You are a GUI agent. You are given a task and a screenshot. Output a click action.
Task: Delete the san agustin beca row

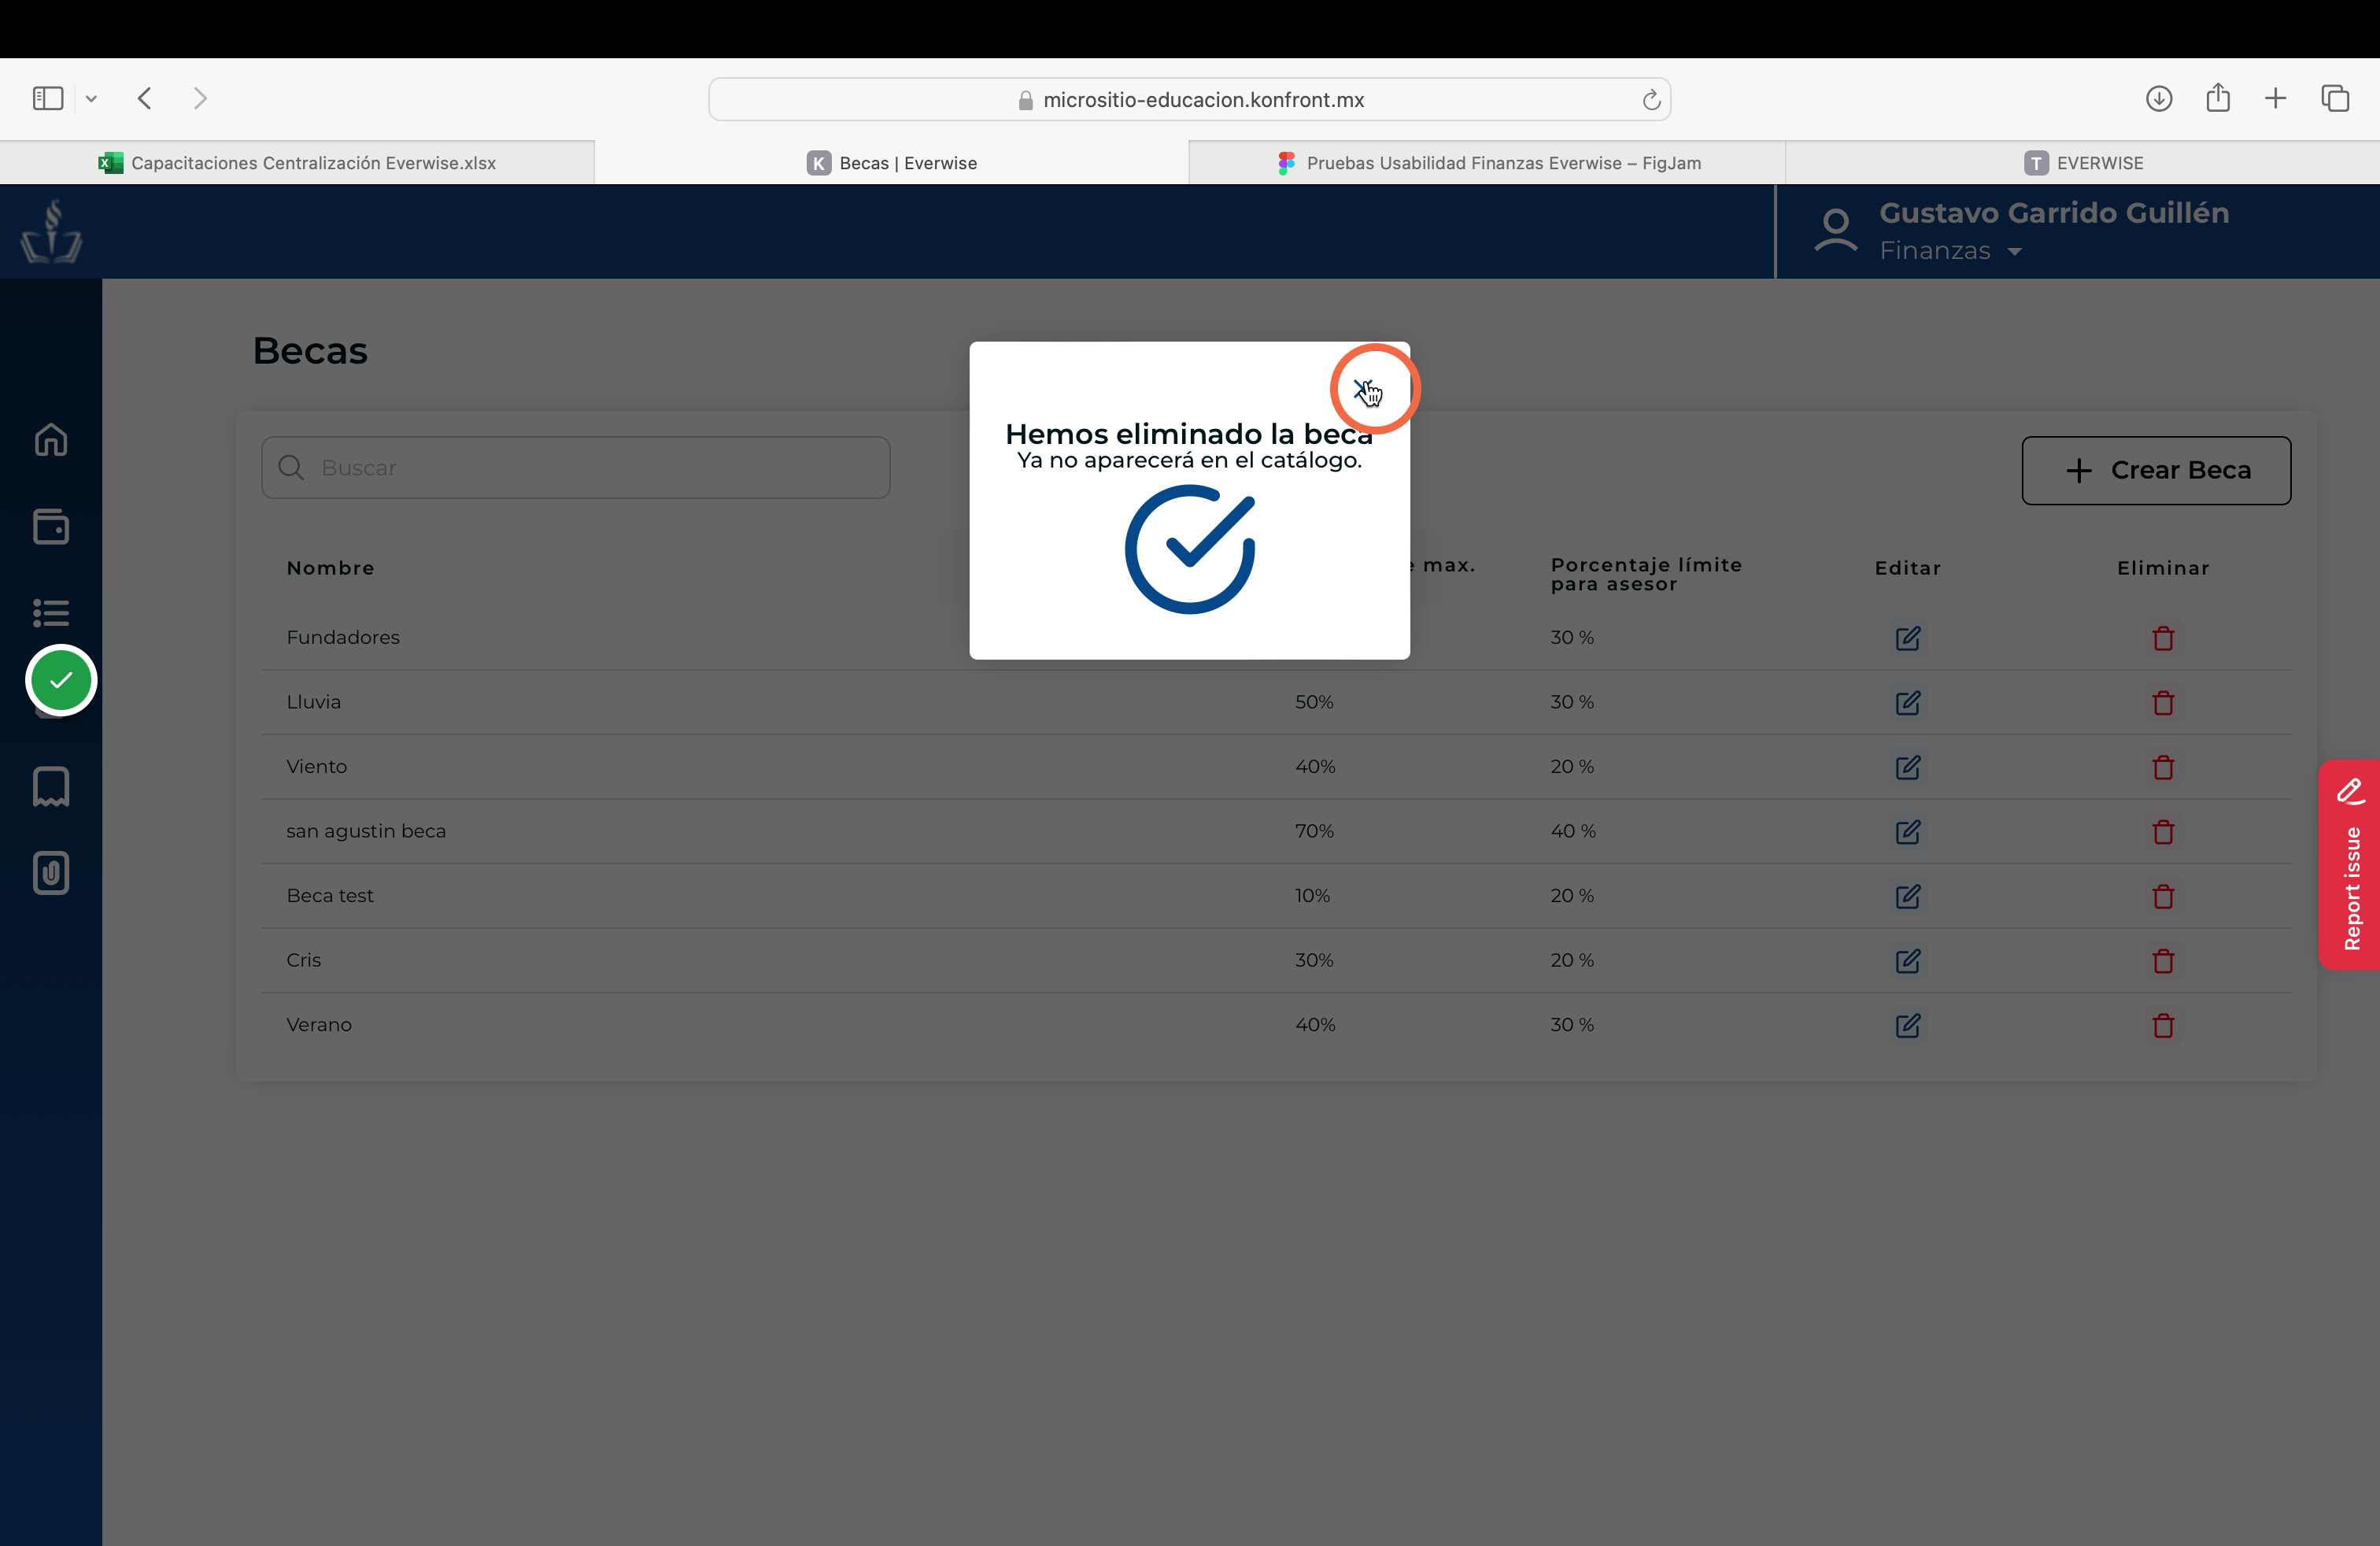[x=2163, y=831]
